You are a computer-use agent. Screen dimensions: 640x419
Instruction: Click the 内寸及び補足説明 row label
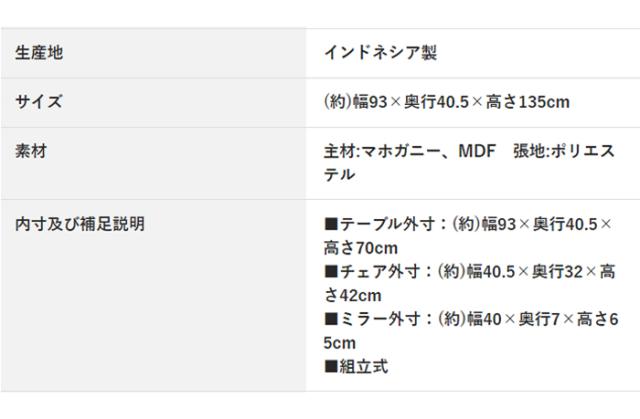pyautogui.click(x=80, y=224)
